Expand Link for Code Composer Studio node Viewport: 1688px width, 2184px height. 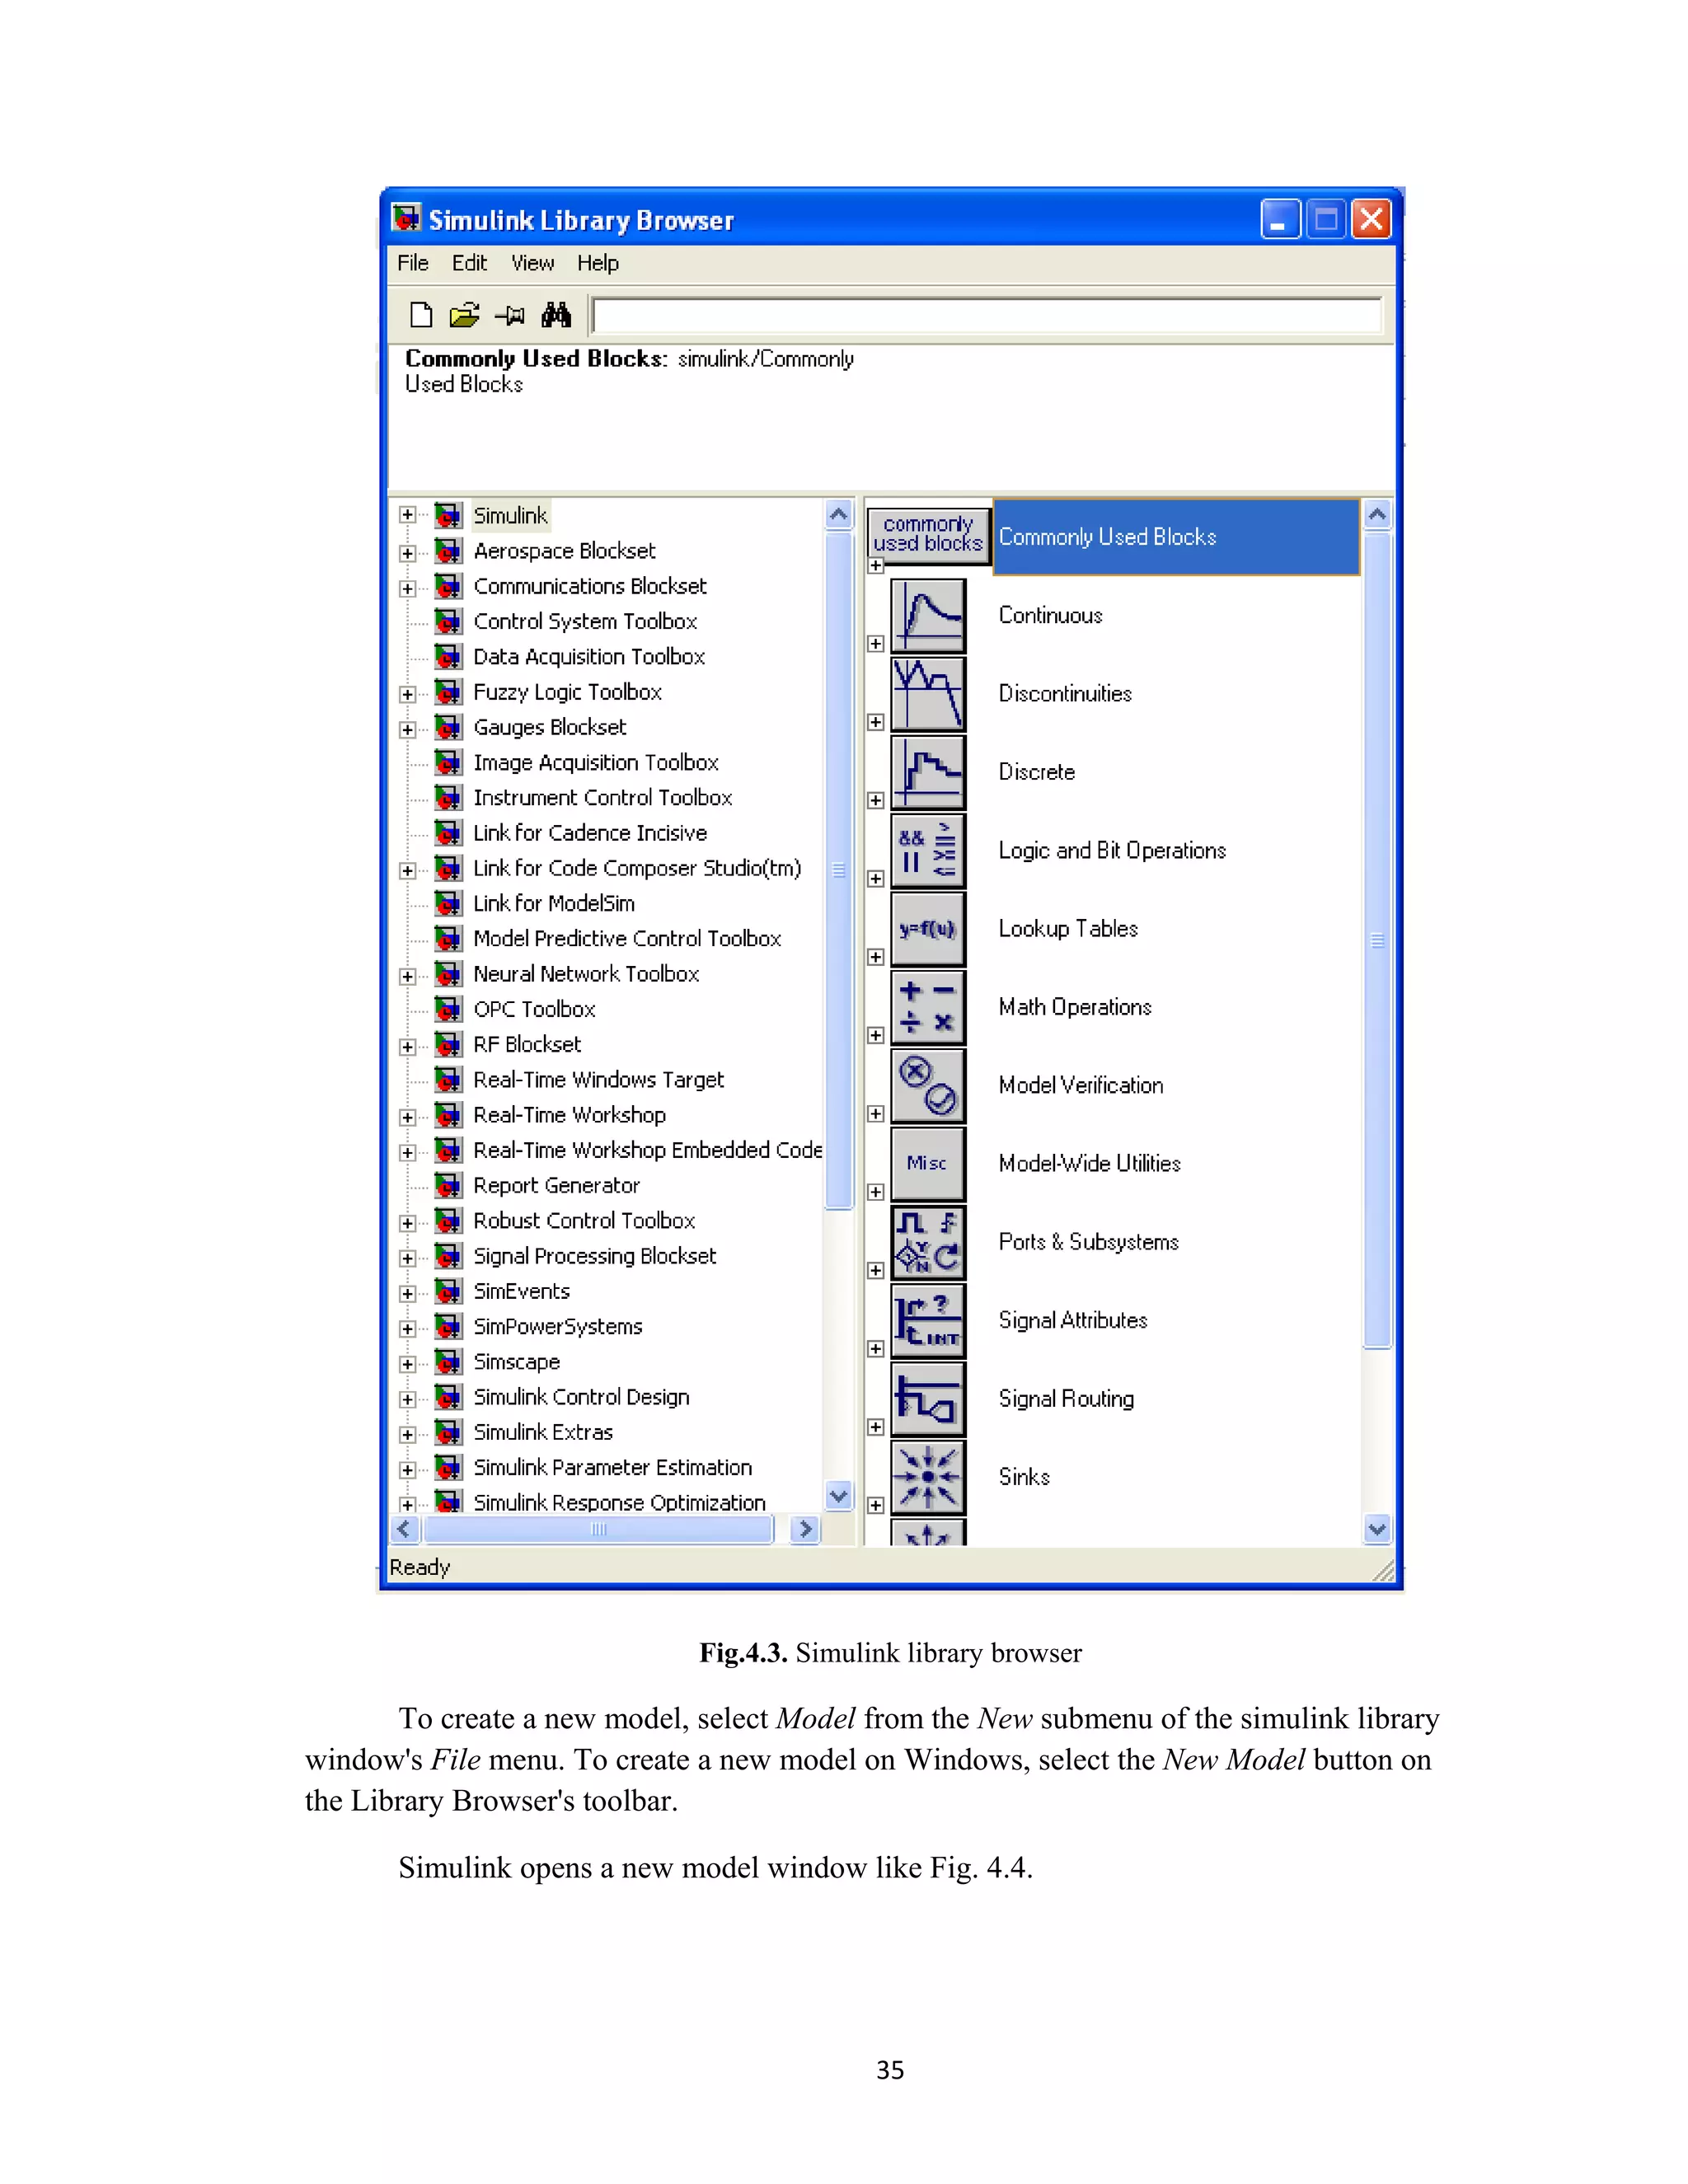[407, 870]
